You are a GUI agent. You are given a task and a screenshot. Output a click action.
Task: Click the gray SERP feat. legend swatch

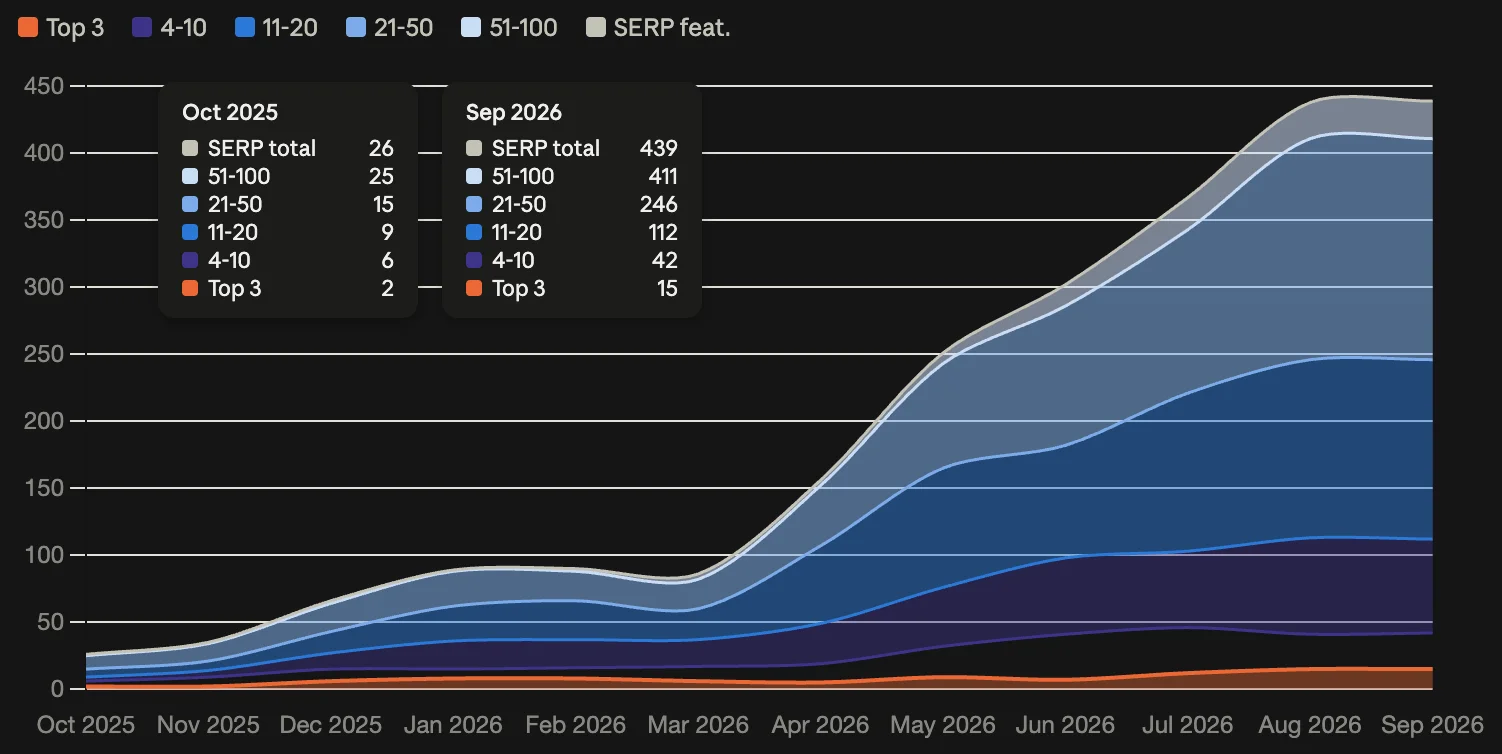[x=595, y=28]
